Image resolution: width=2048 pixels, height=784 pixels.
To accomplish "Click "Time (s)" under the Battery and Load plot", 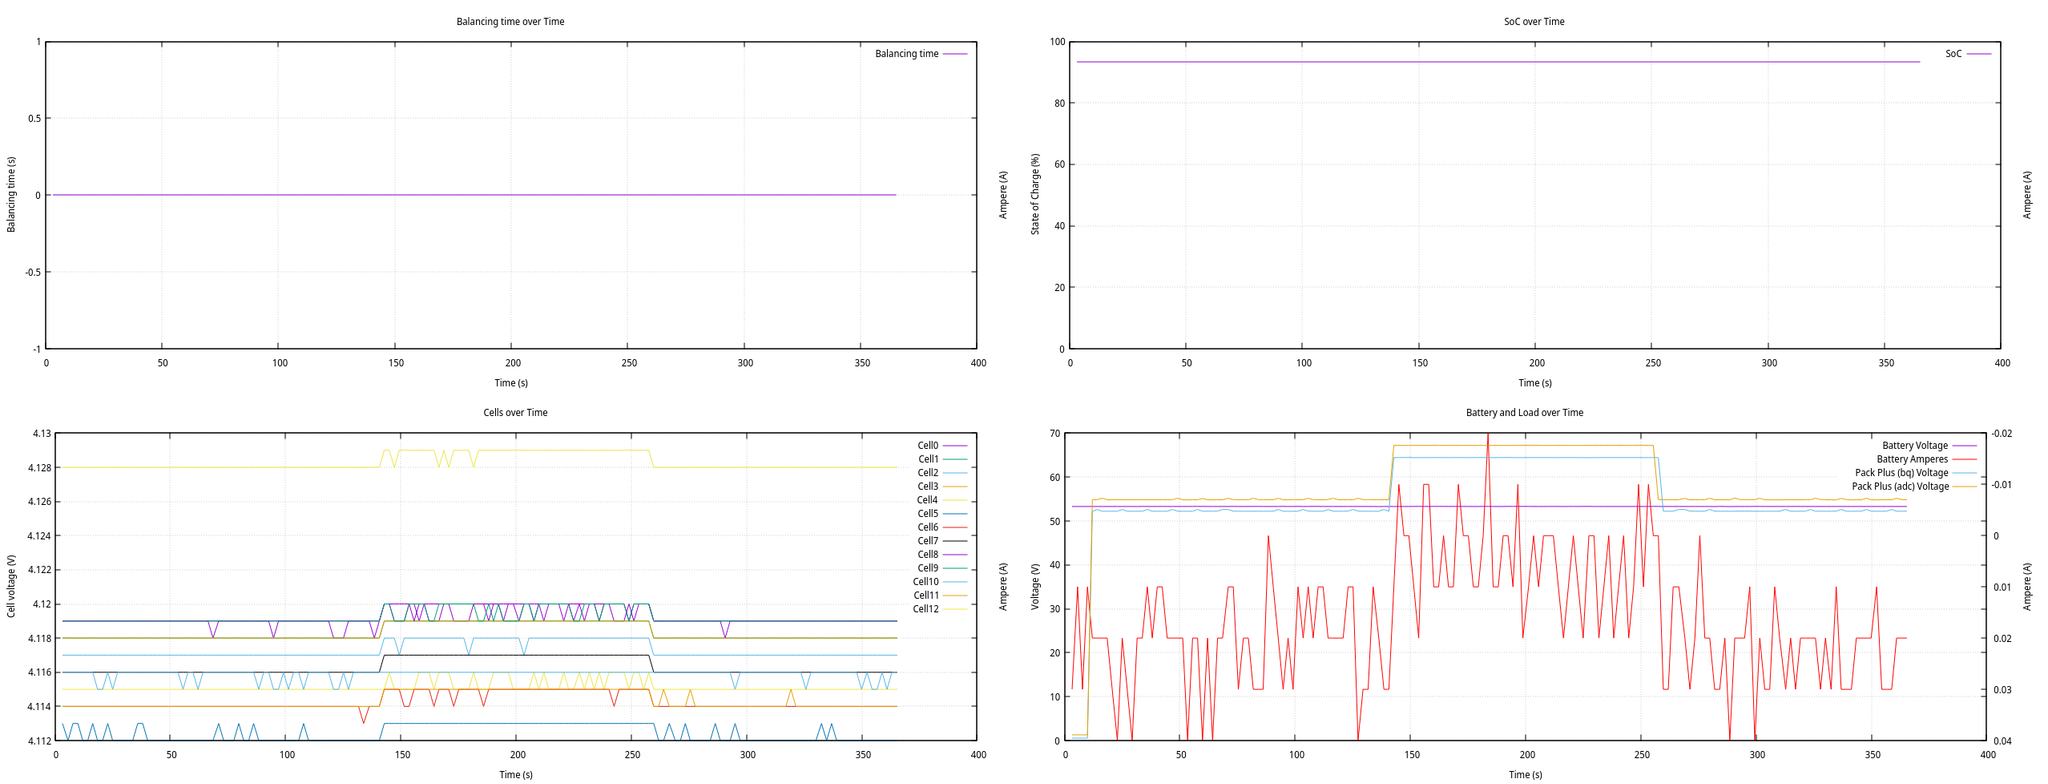I will (1525, 775).
